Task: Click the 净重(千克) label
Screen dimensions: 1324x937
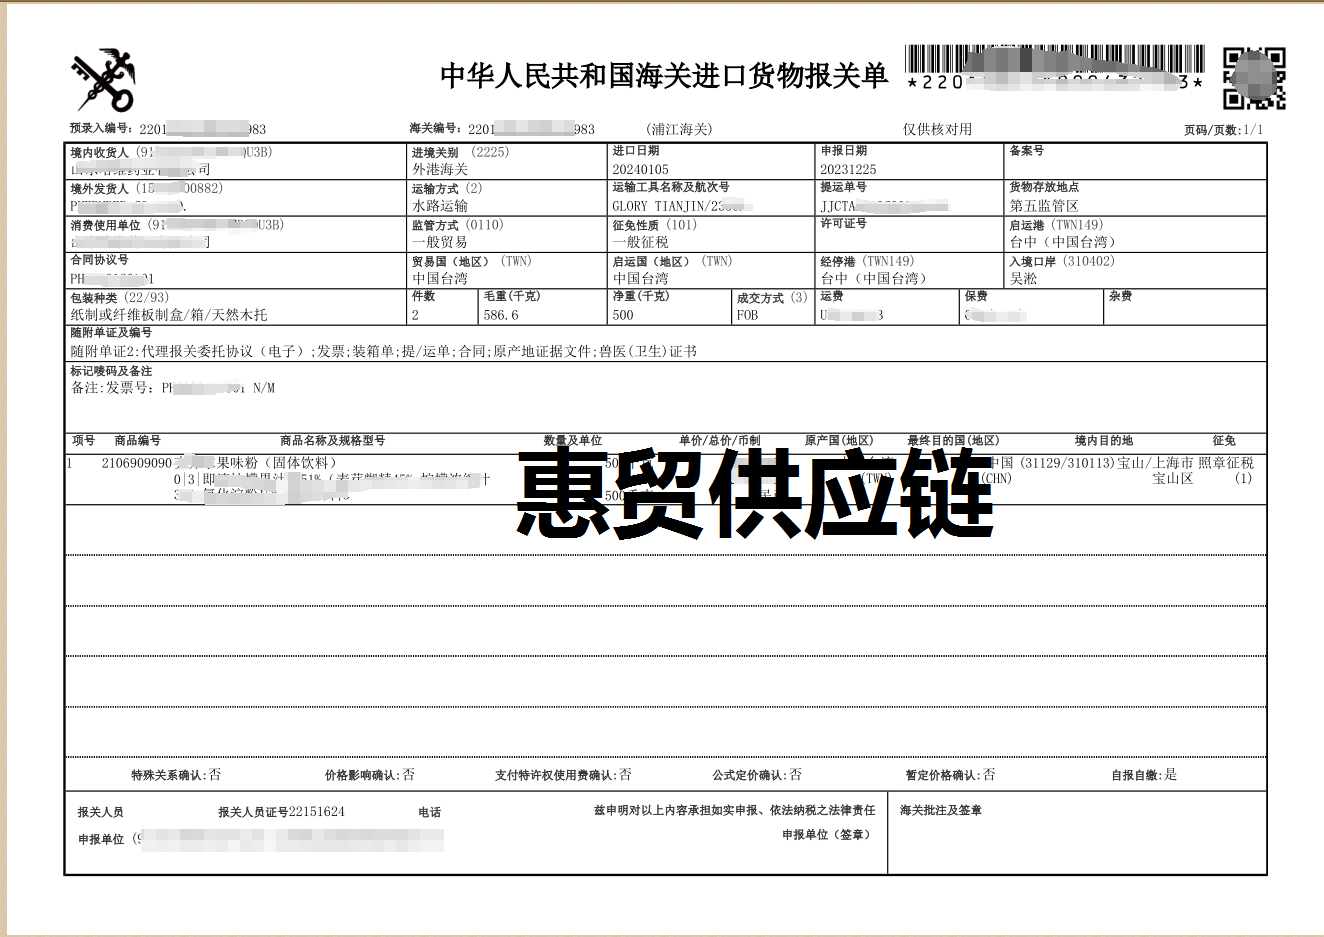Action: click(641, 296)
